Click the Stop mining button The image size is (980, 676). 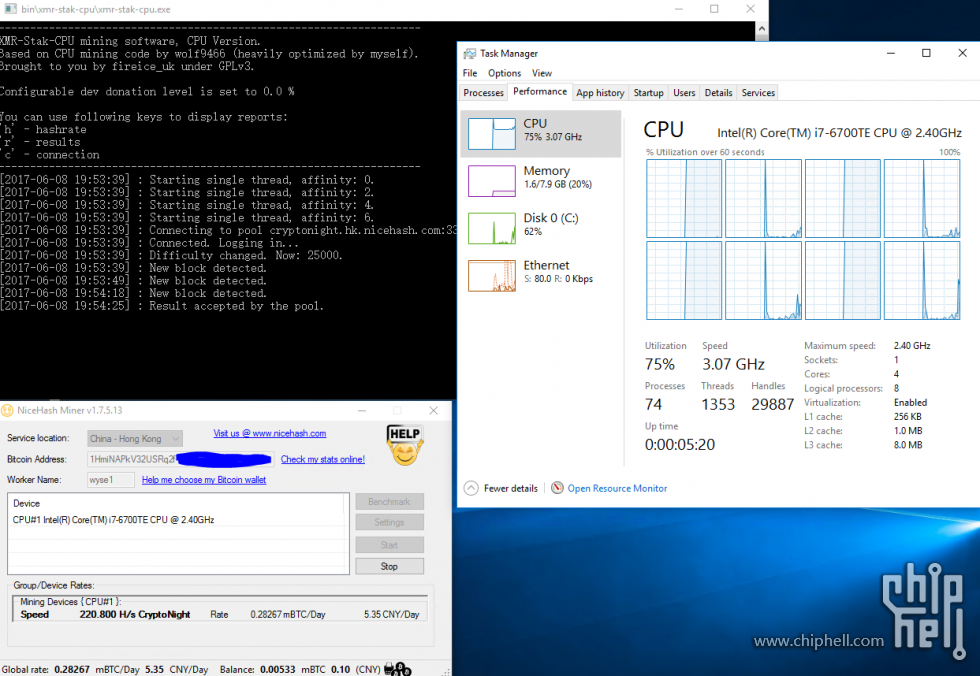389,566
